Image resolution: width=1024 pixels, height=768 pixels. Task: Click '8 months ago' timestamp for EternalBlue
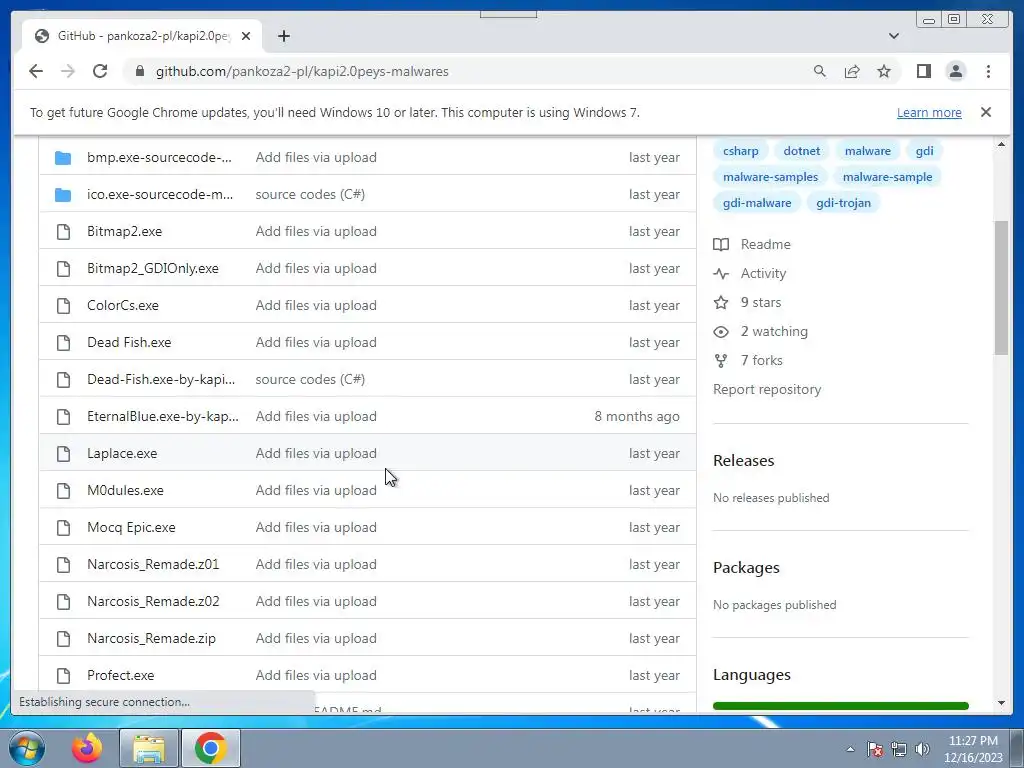coord(637,416)
